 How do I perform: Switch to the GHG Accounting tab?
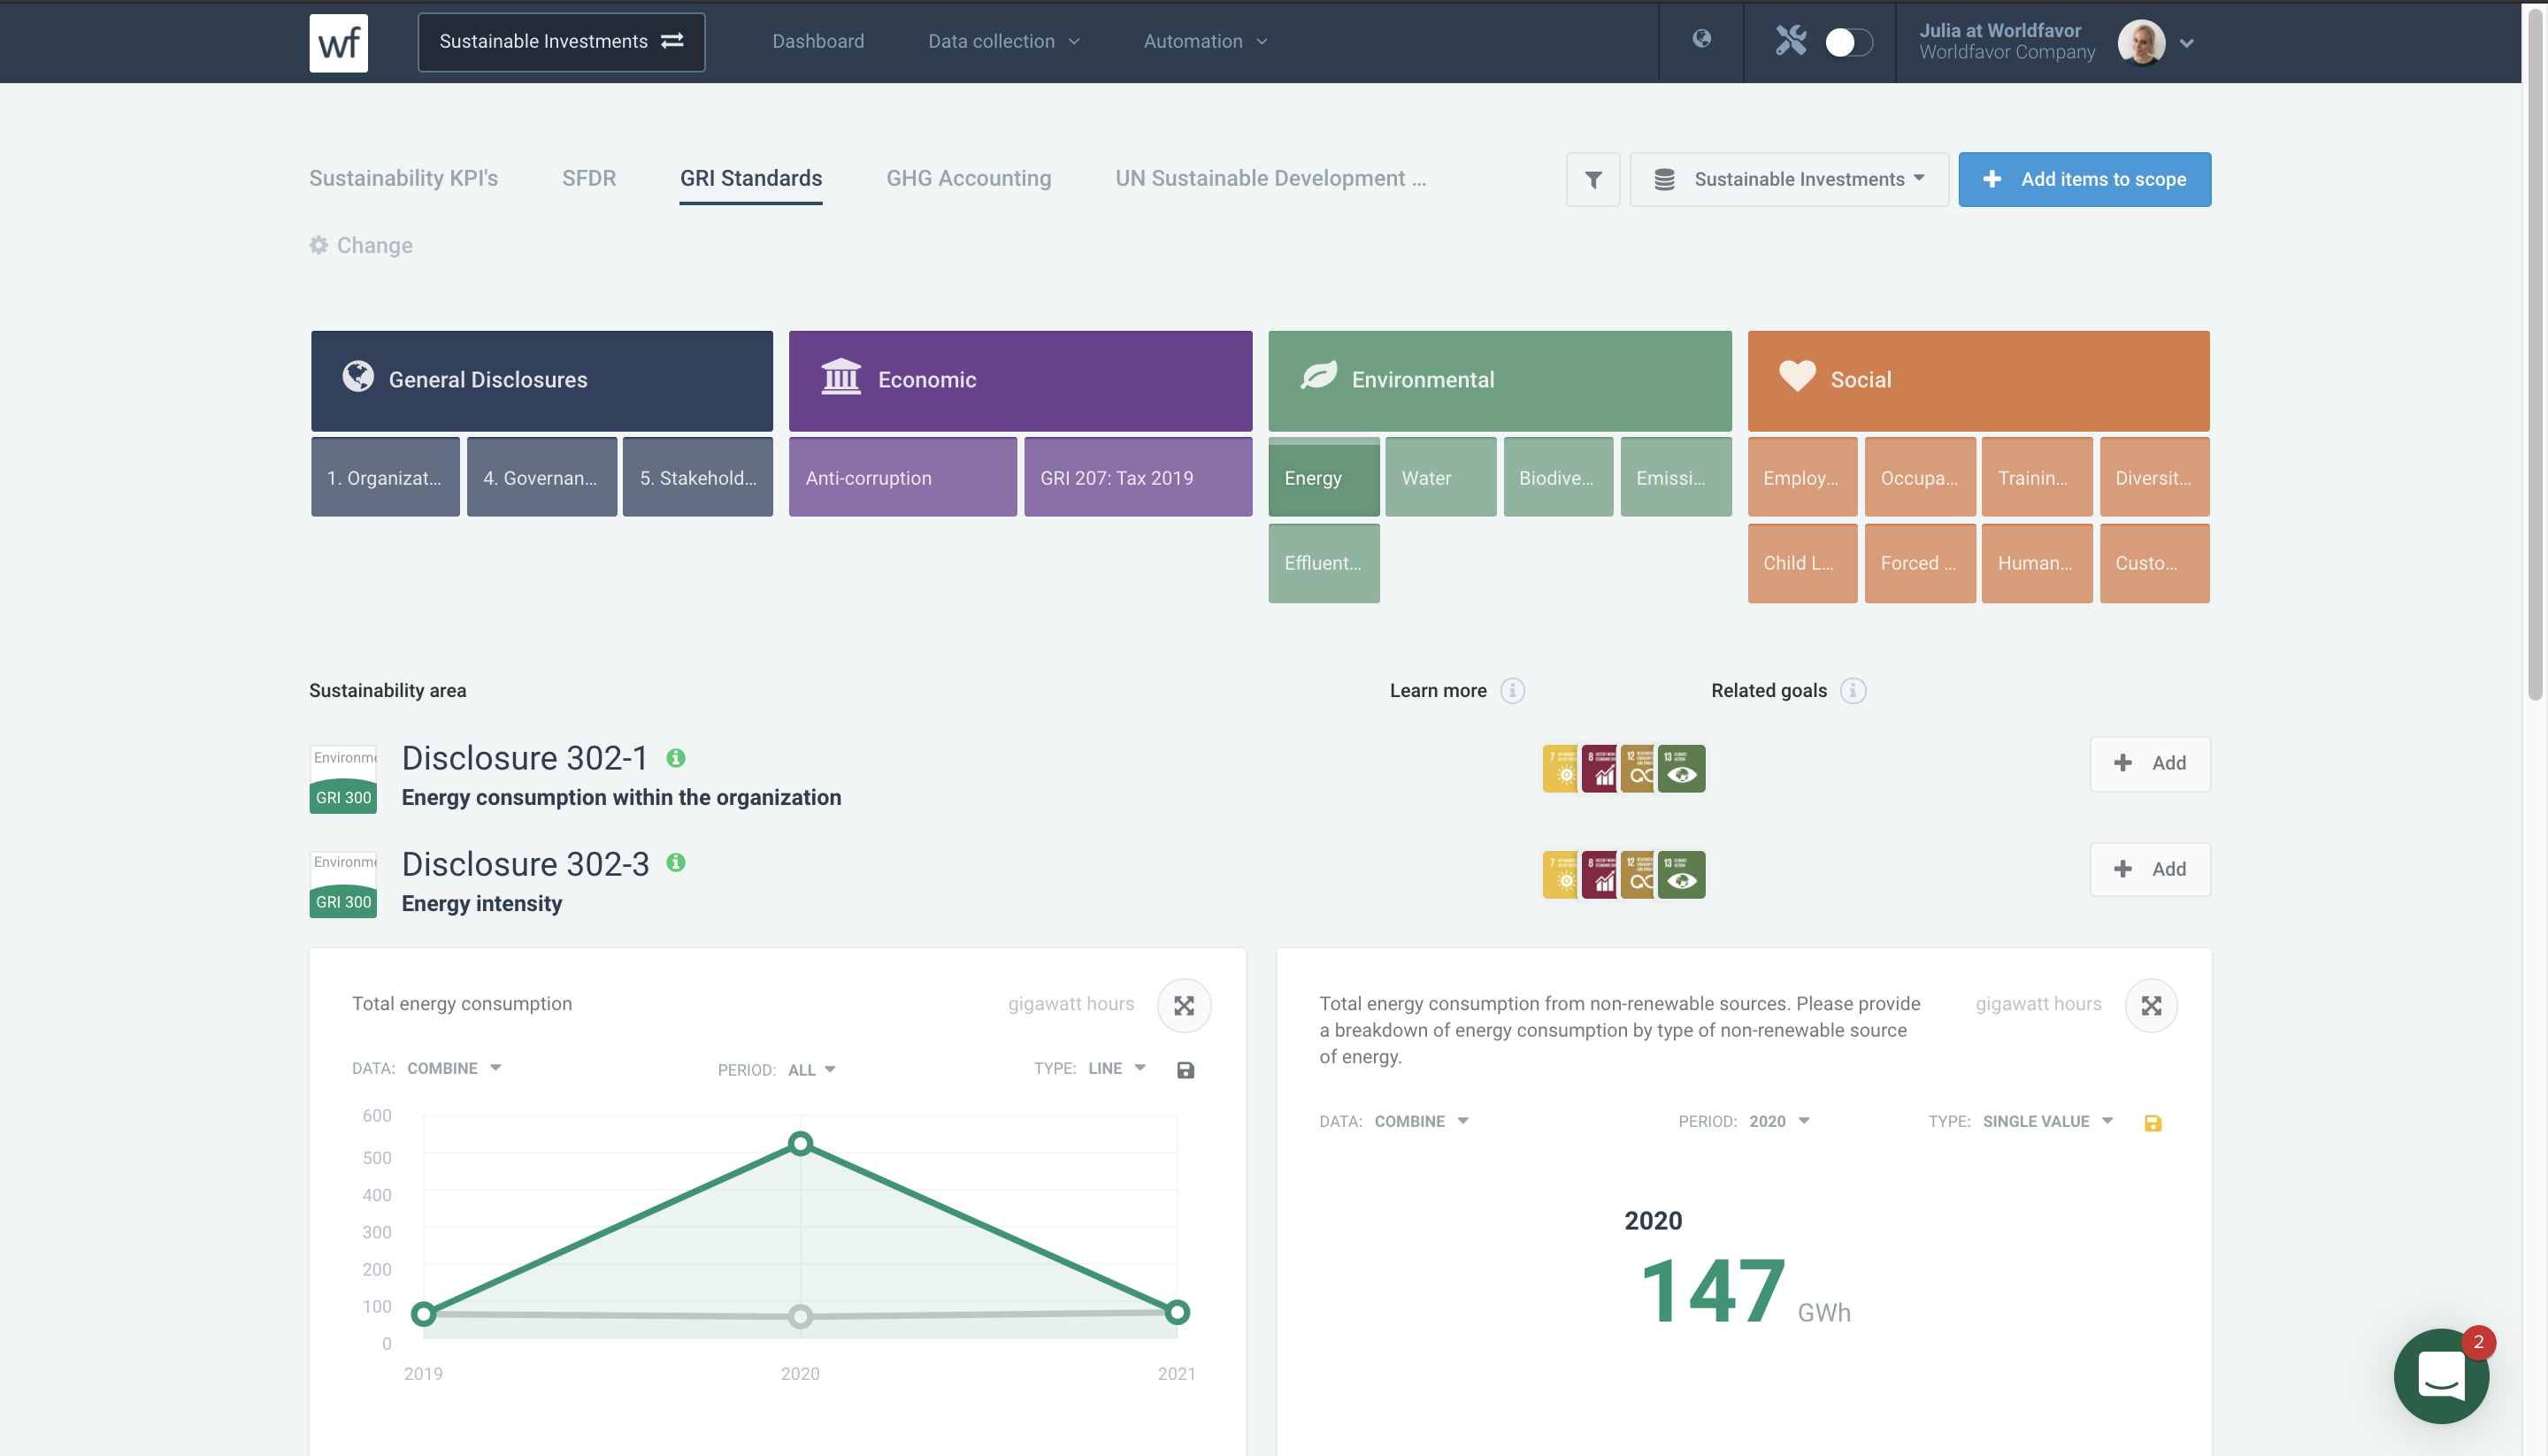pyautogui.click(x=968, y=178)
